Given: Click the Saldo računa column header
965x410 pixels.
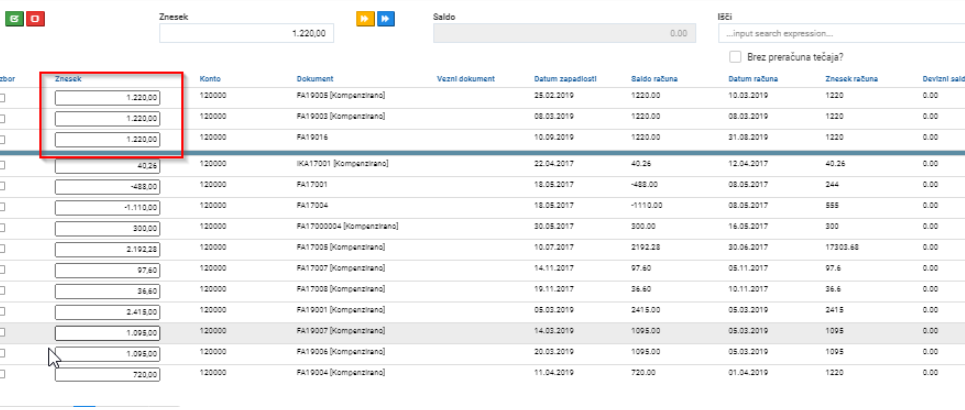Looking at the screenshot, I should pyautogui.click(x=655, y=79).
